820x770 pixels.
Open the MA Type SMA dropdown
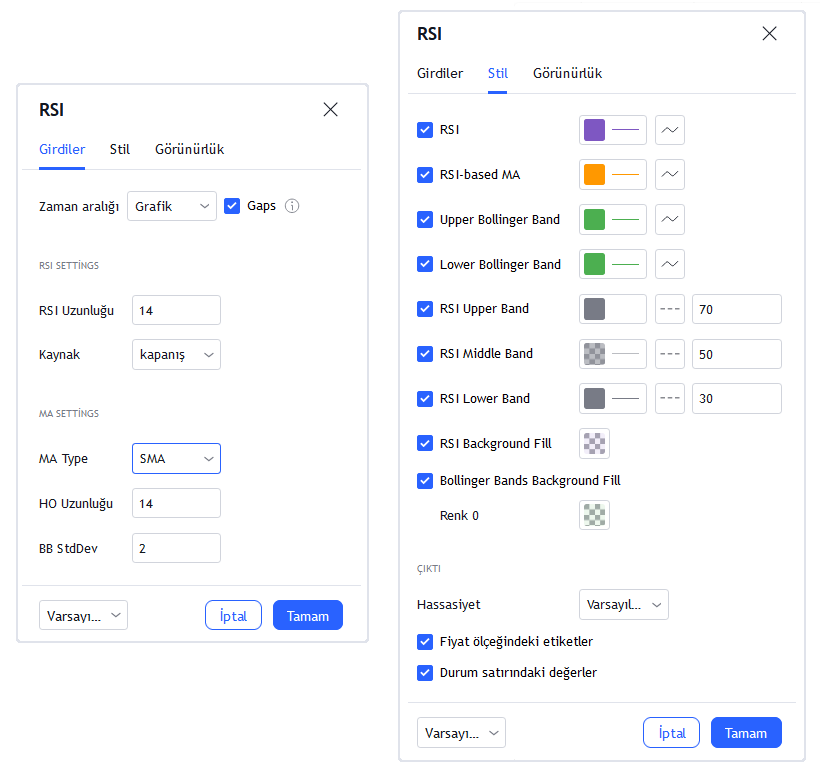click(176, 459)
